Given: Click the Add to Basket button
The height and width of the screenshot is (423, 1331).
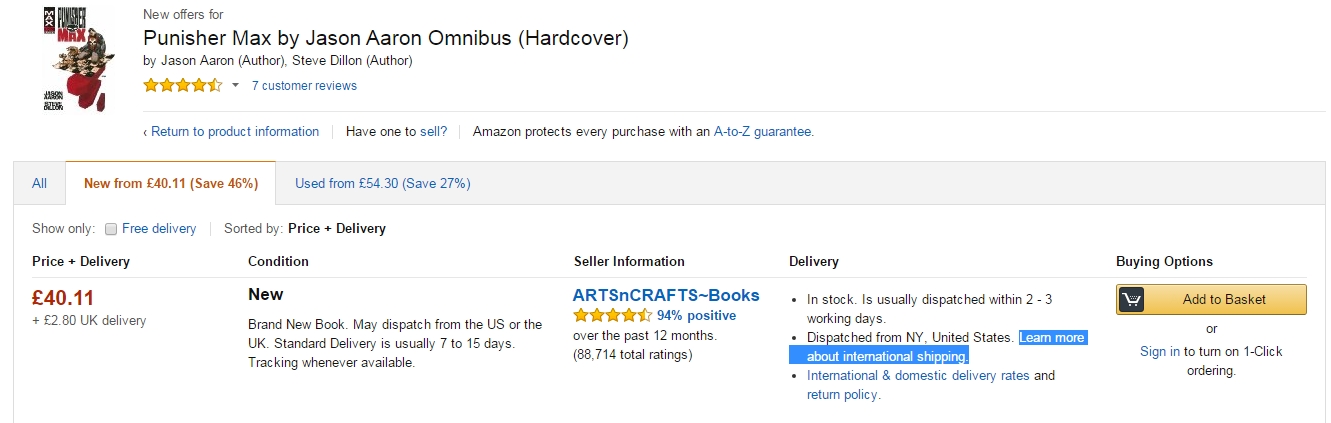Looking at the screenshot, I should 1211,299.
